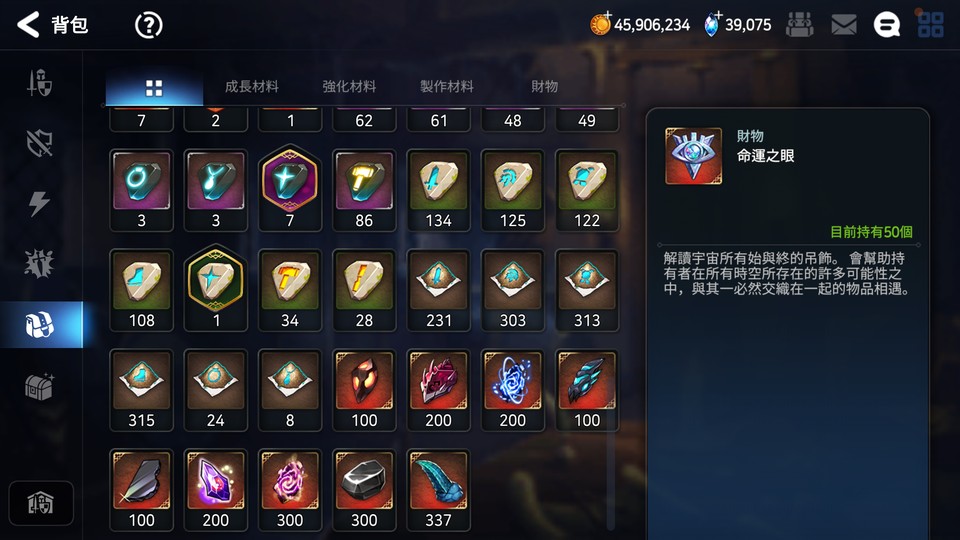
Task: Open the grid main menu icon
Action: [x=931, y=25]
